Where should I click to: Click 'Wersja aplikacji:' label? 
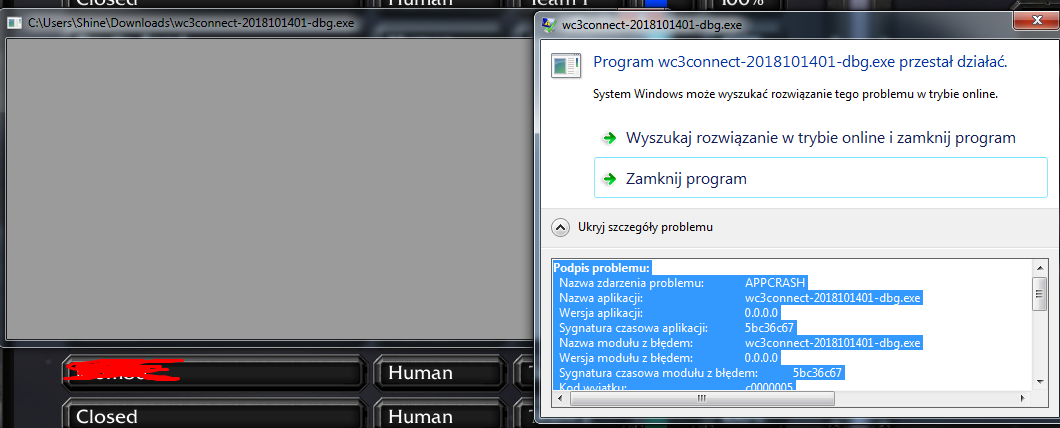(600, 313)
